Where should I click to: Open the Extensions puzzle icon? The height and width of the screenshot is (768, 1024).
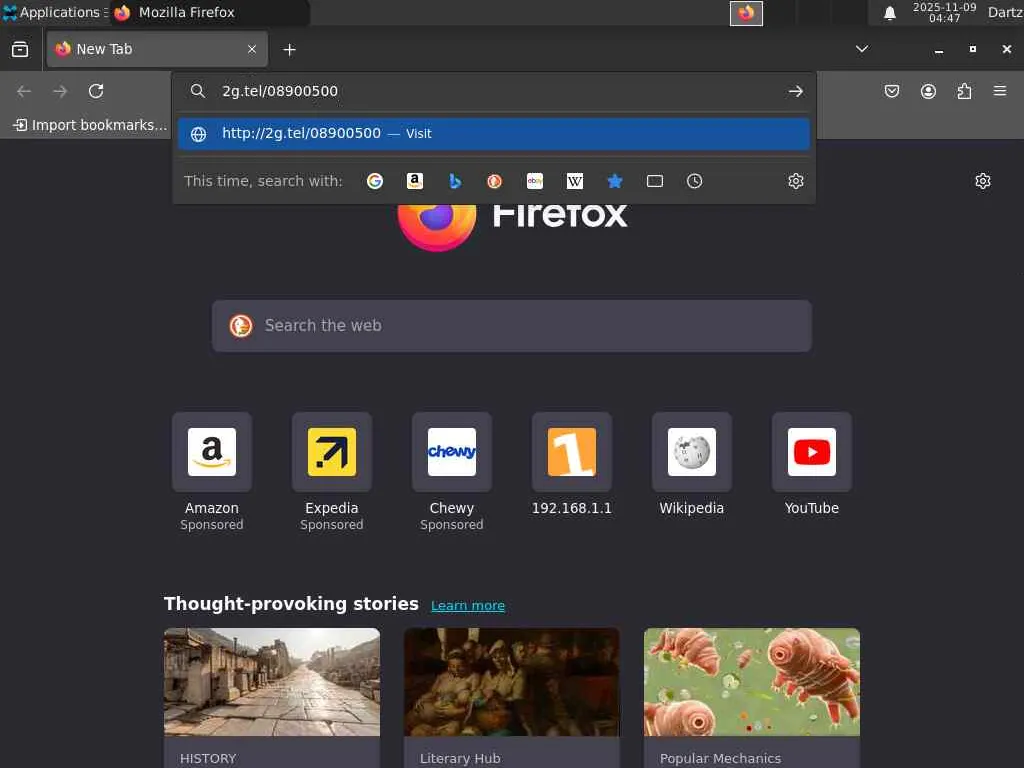point(964,91)
